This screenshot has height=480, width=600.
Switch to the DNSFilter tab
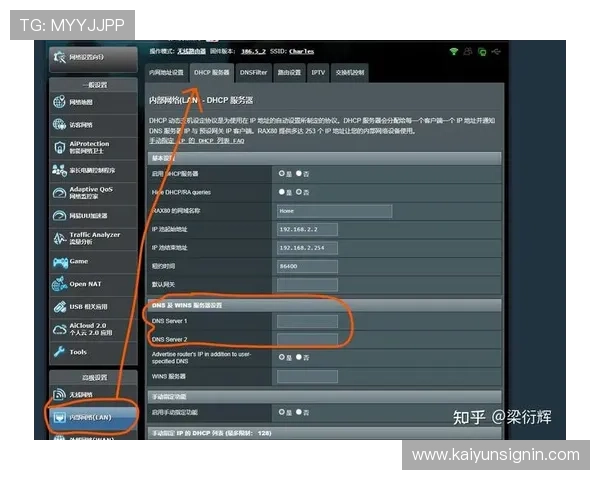(253, 73)
